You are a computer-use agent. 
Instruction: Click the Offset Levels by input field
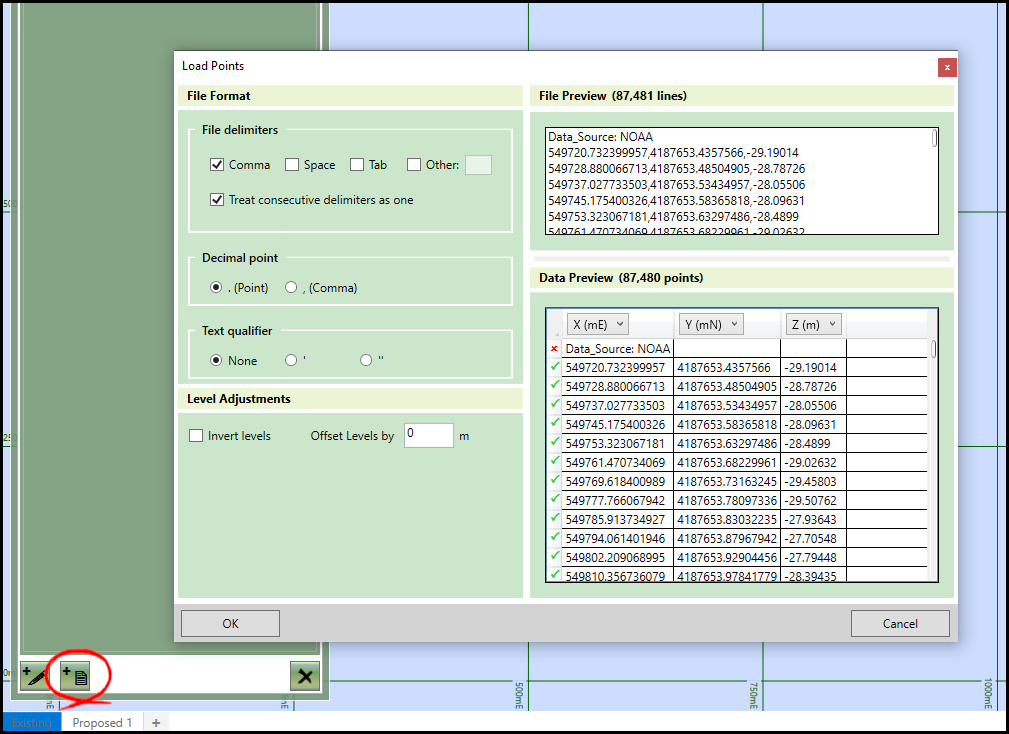(x=428, y=436)
